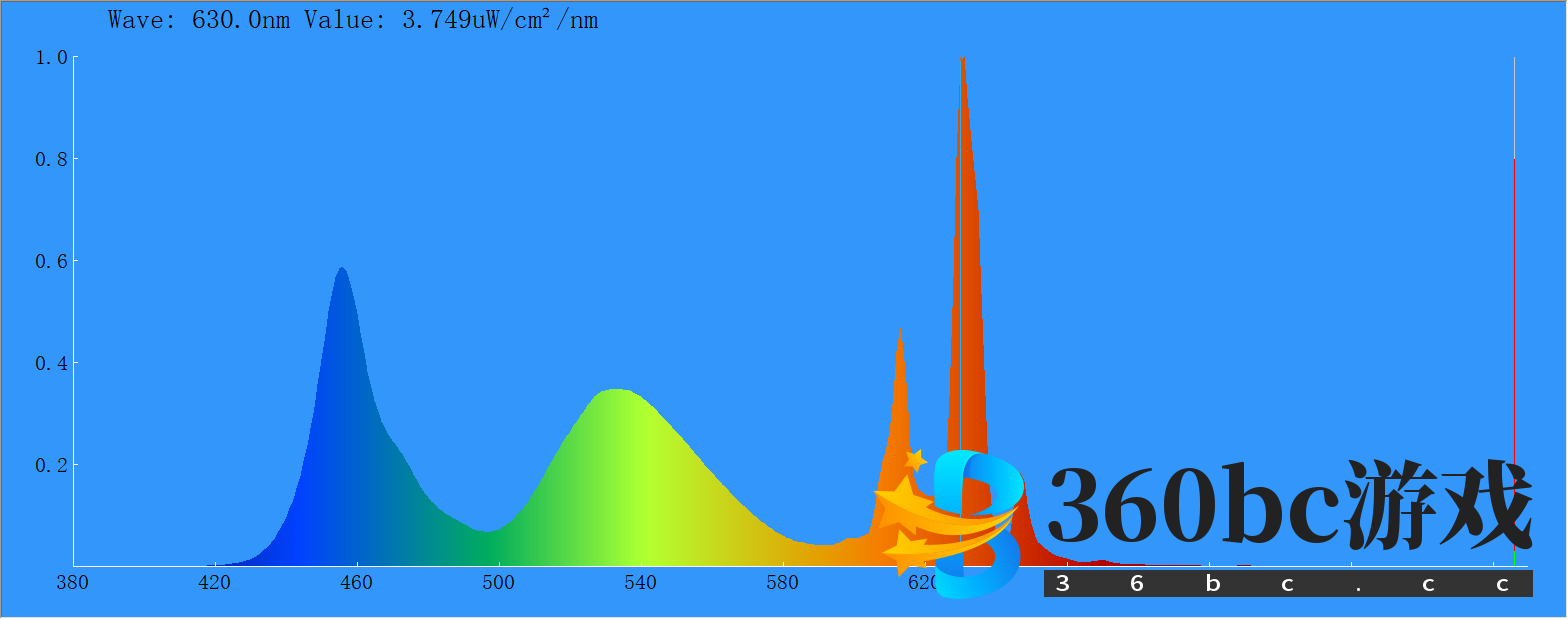Click the 0.8 label on the y-axis

(51, 159)
